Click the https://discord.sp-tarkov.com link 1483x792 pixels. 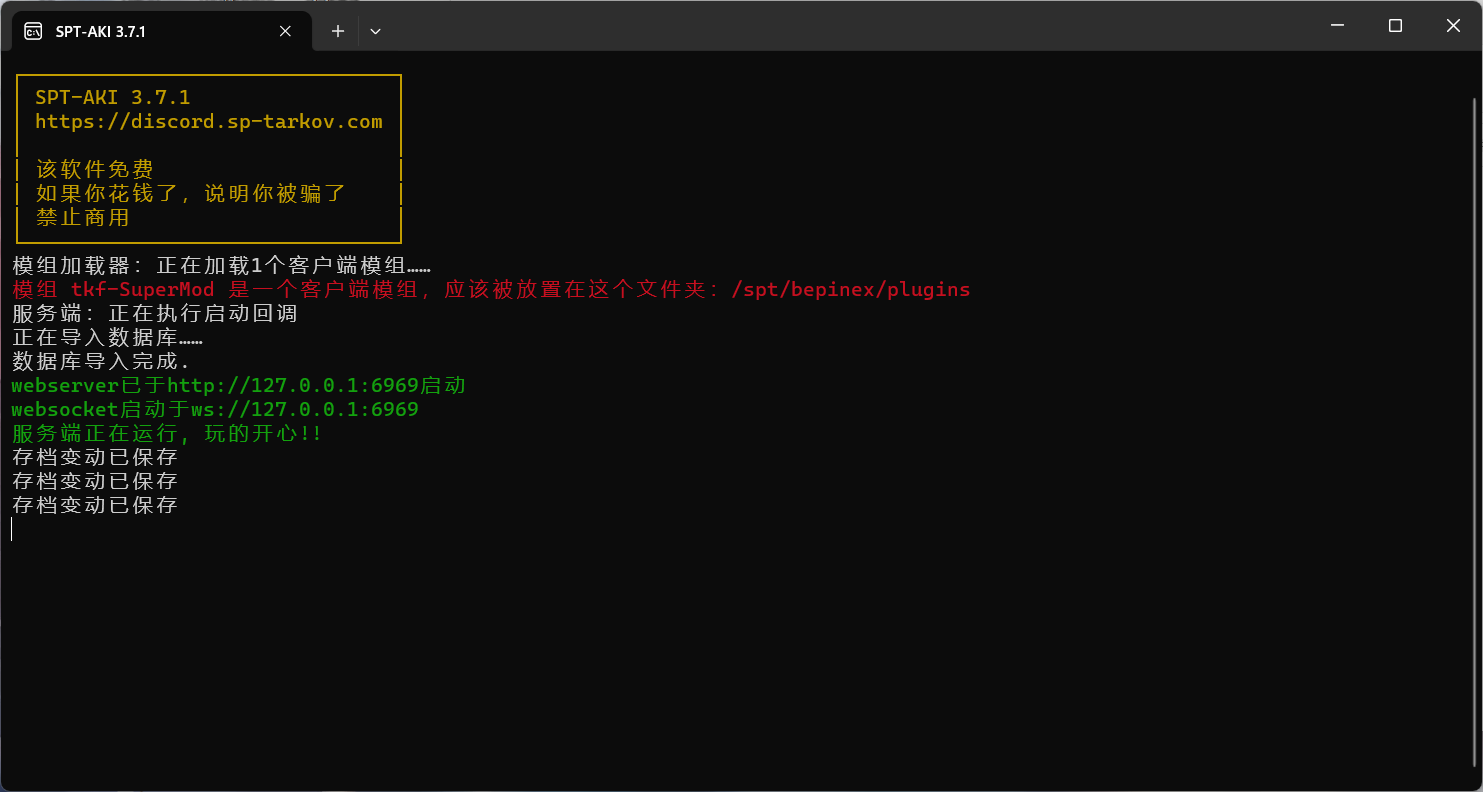[x=209, y=122]
